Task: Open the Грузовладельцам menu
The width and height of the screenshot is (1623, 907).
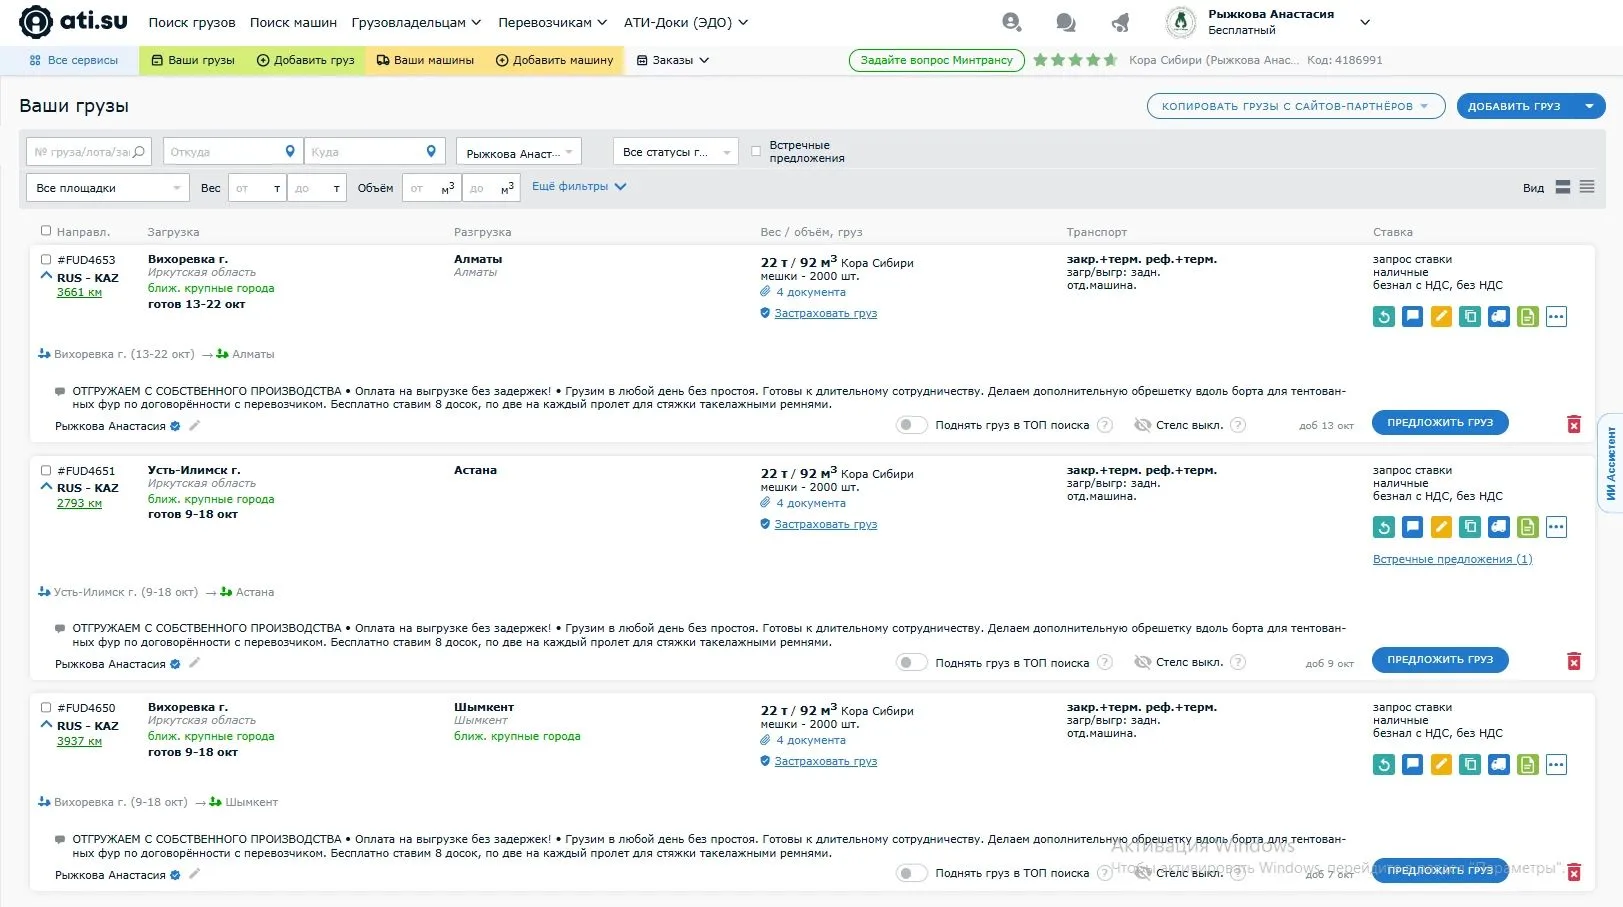Action: (416, 22)
